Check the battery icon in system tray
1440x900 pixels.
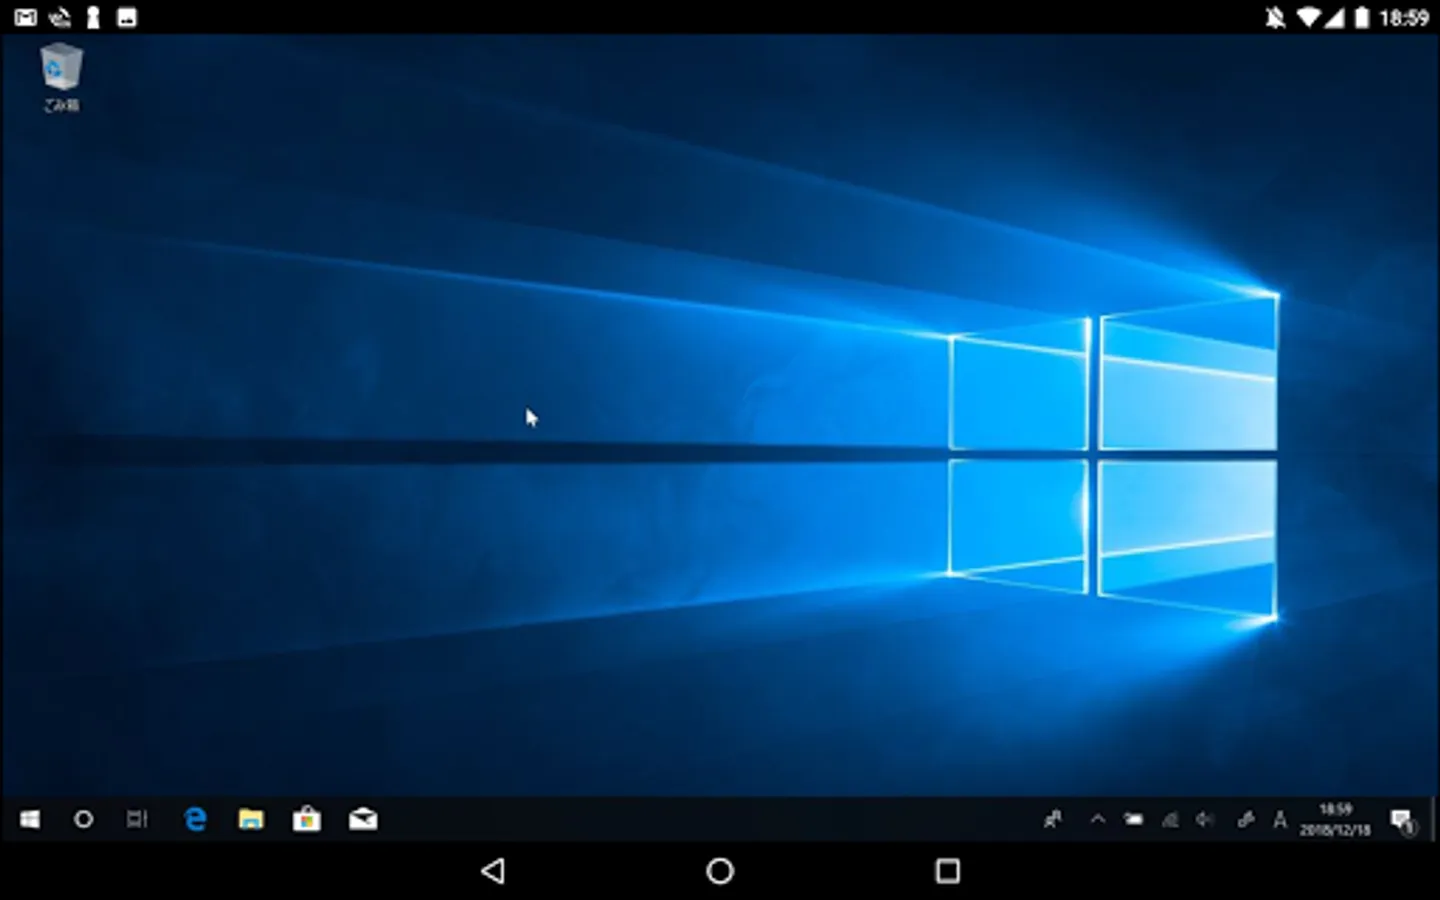point(1133,820)
